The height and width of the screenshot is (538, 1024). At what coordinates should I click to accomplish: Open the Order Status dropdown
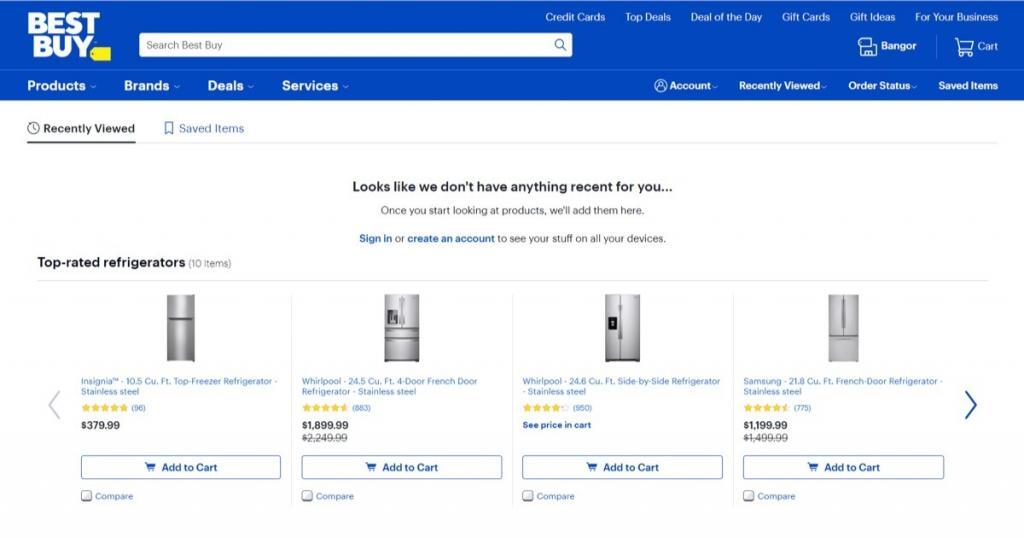click(x=882, y=86)
